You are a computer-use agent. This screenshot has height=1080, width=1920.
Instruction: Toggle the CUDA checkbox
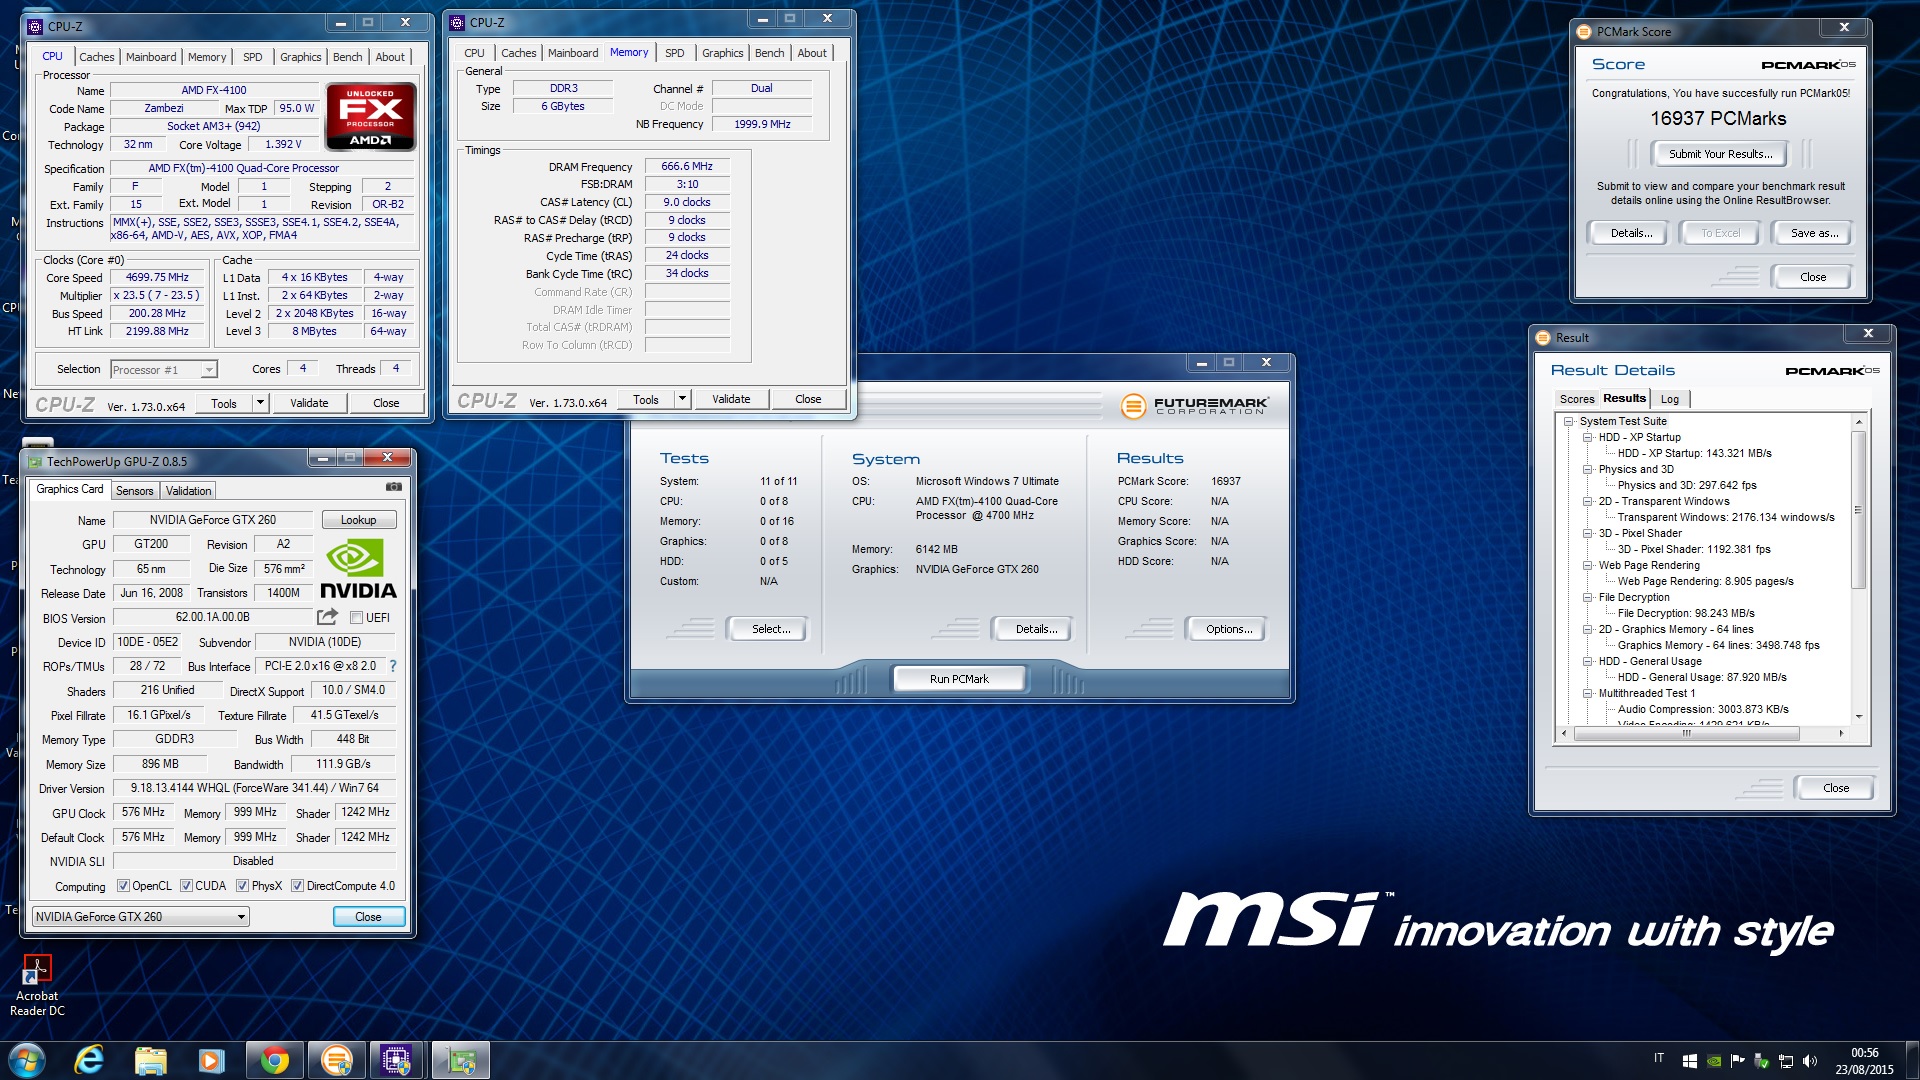(186, 886)
